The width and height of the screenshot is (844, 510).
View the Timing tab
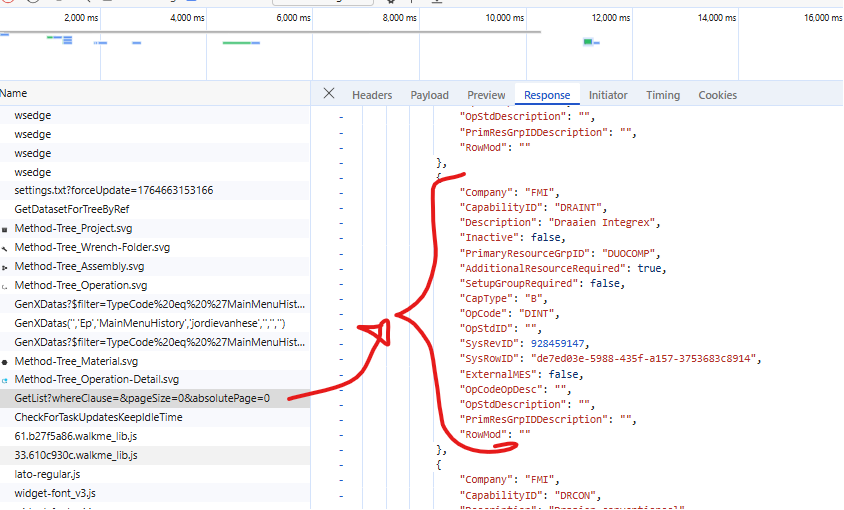click(x=662, y=95)
